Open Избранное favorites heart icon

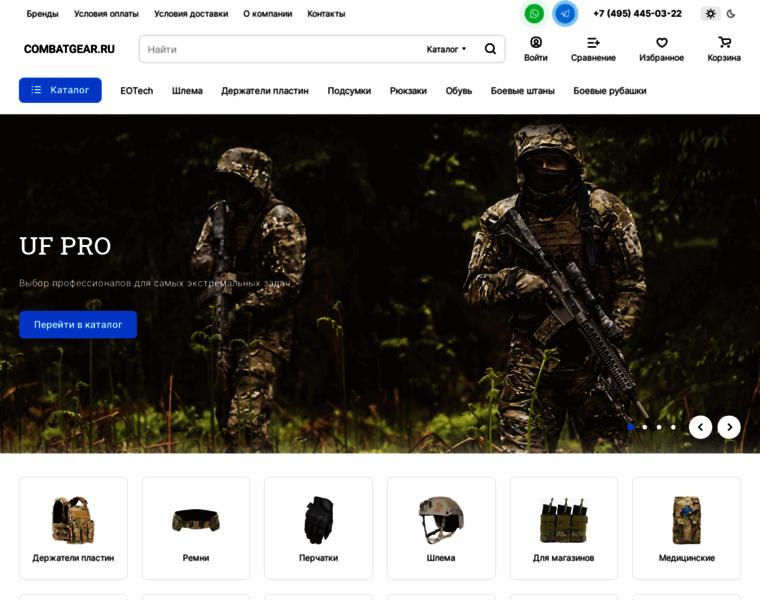pos(661,49)
